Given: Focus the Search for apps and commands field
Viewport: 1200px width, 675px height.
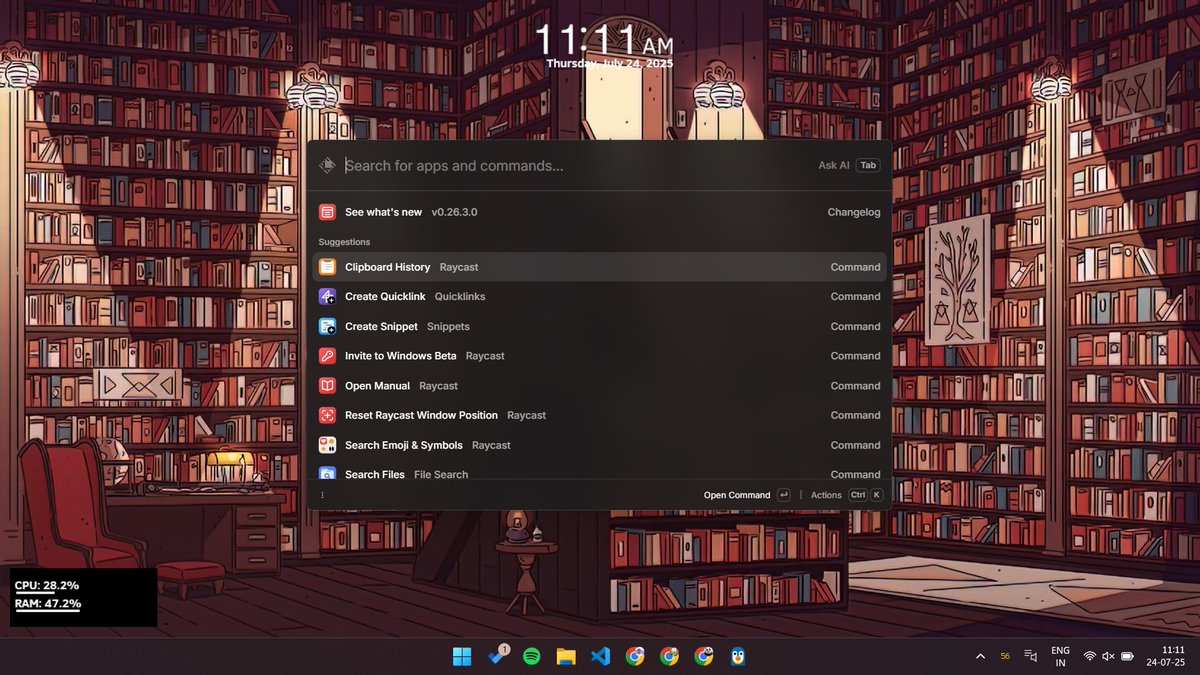Looking at the screenshot, I should (x=577, y=165).
